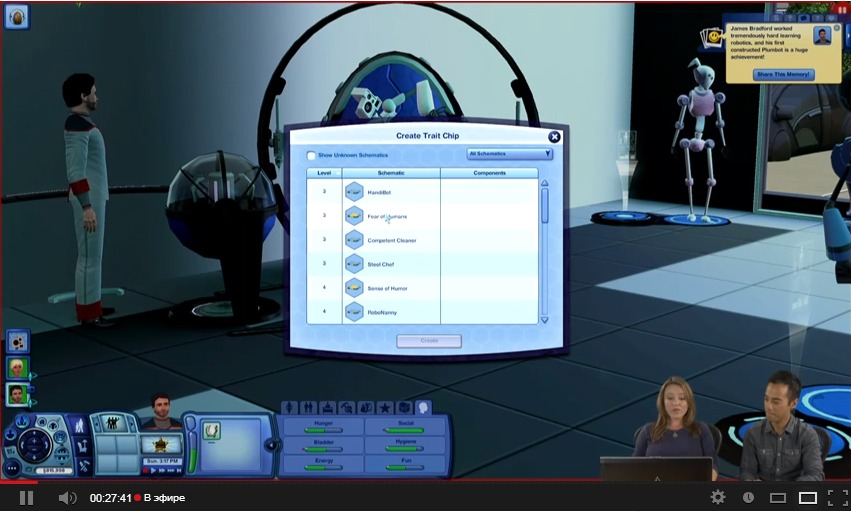This screenshot has height=512, width=851.
Task: Open video player settings gear
Action: click(x=717, y=497)
